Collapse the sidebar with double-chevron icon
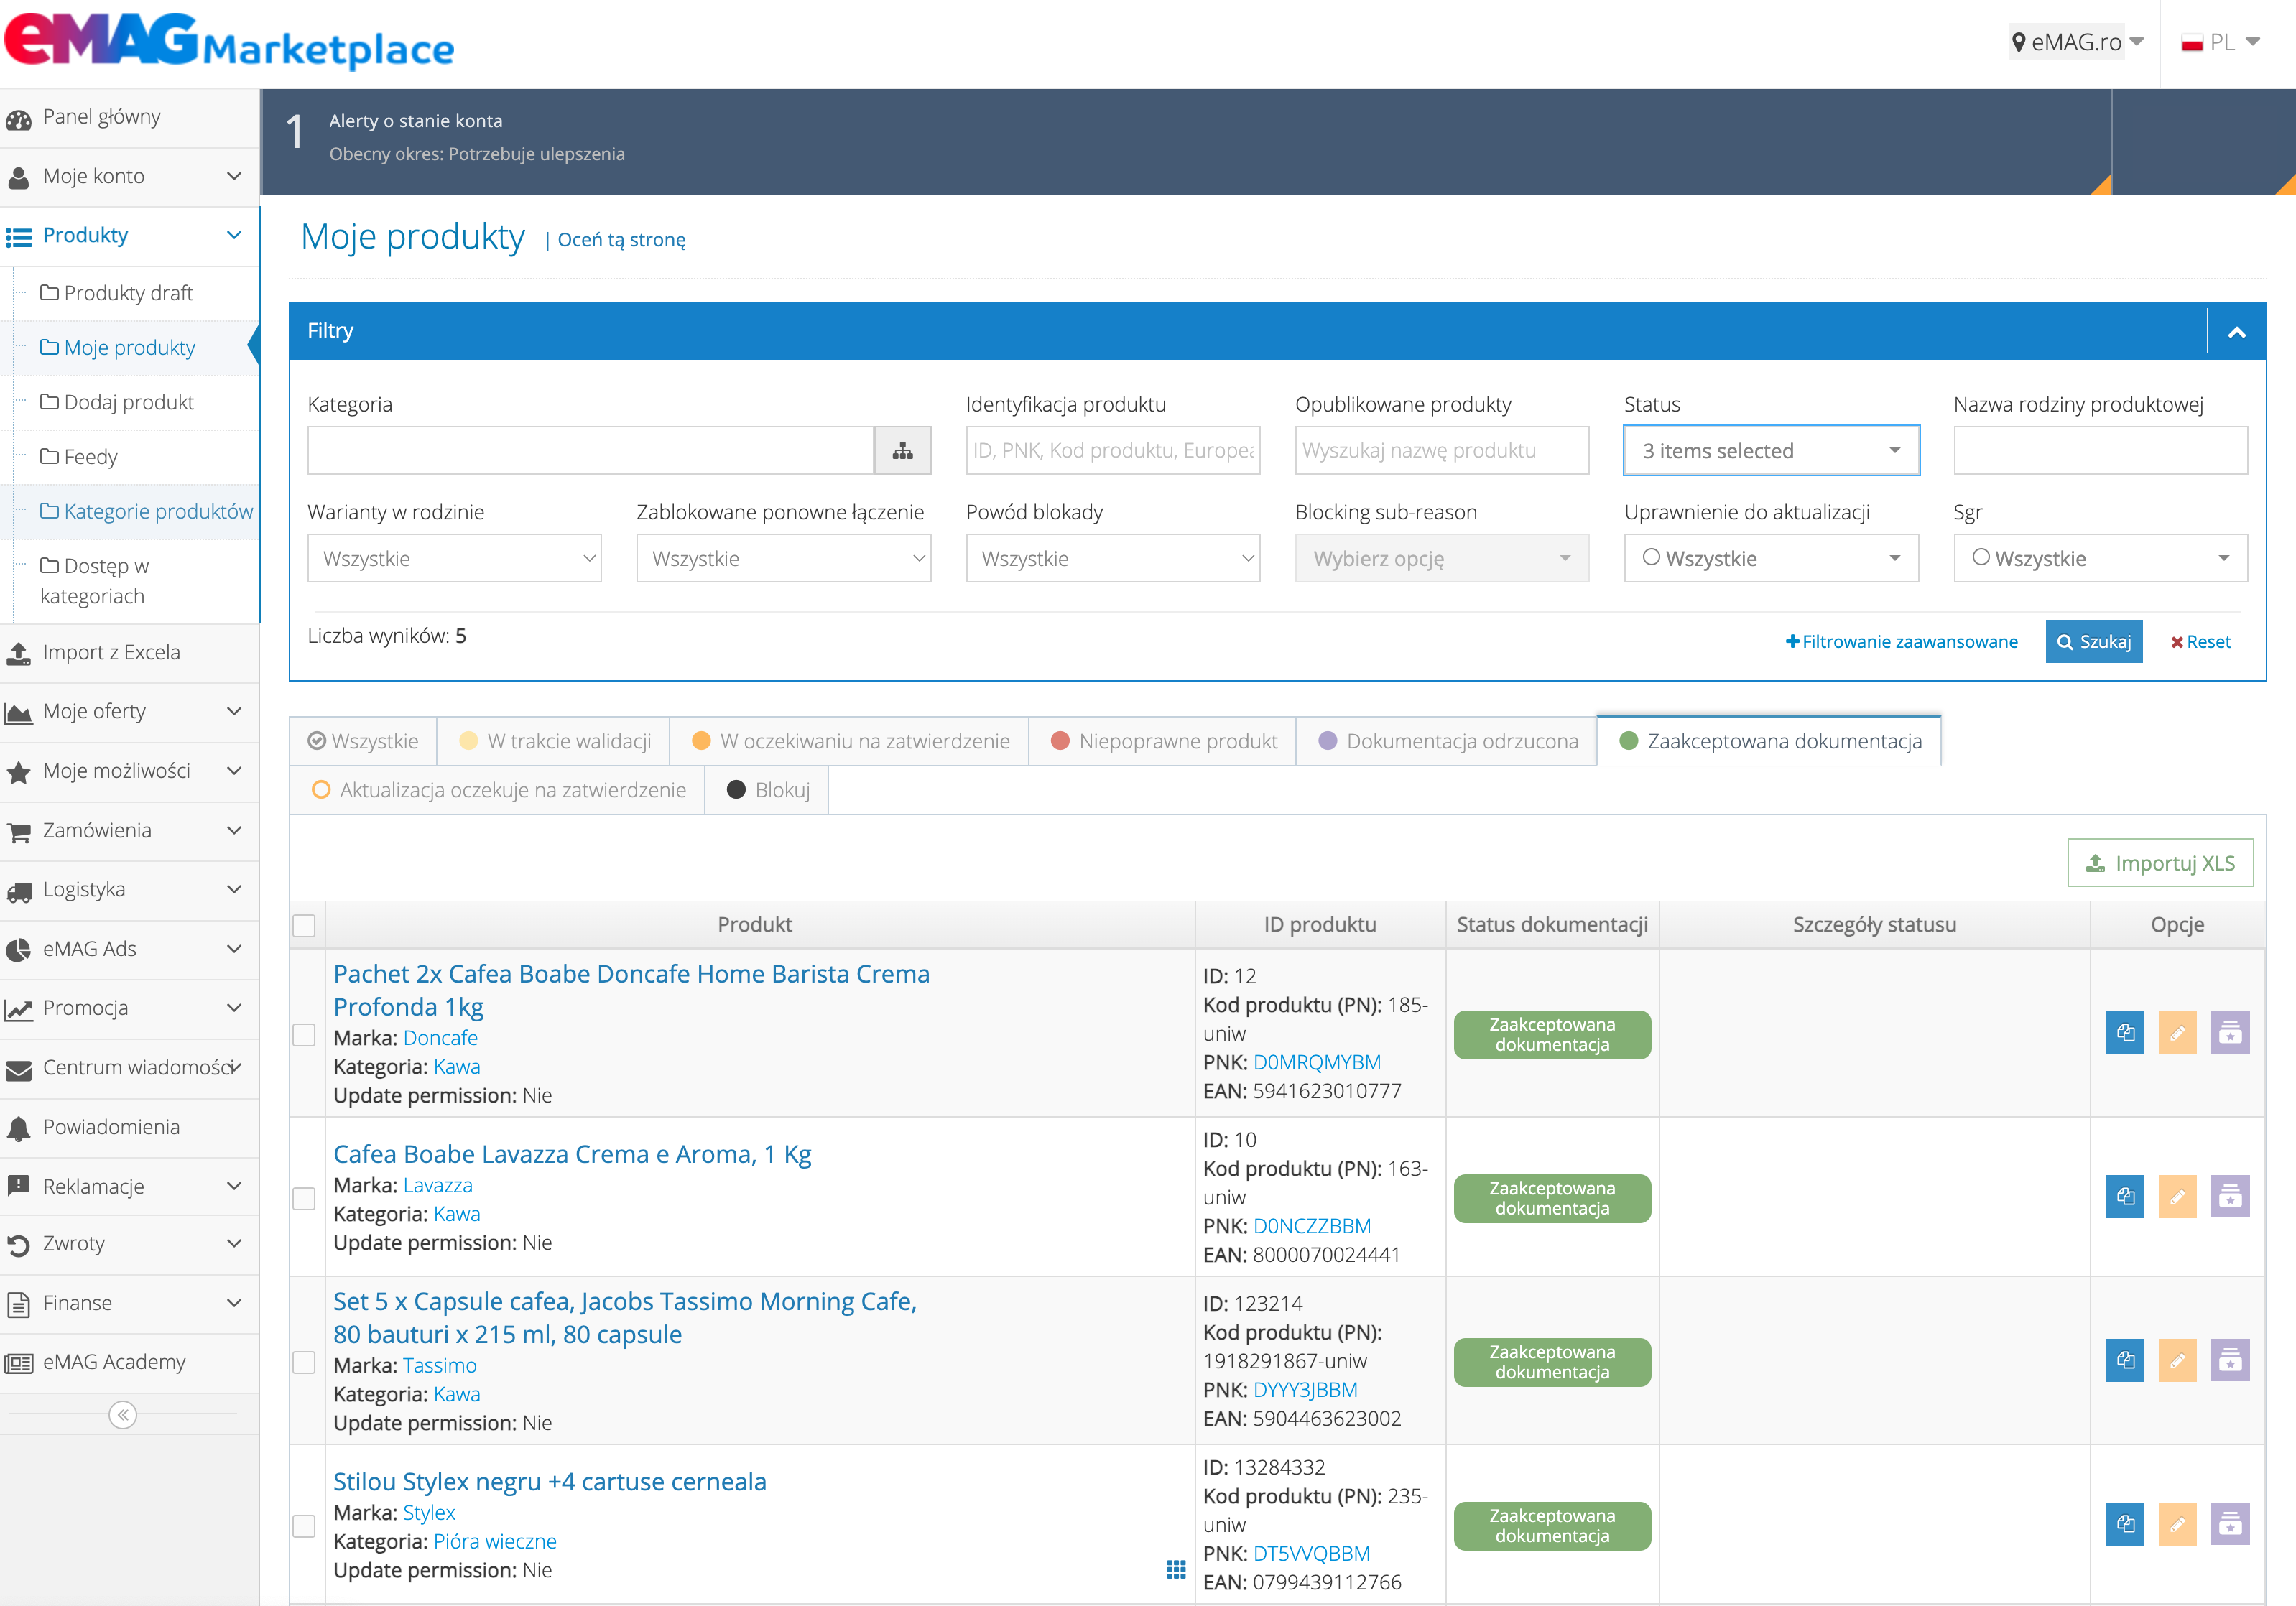 (123, 1414)
